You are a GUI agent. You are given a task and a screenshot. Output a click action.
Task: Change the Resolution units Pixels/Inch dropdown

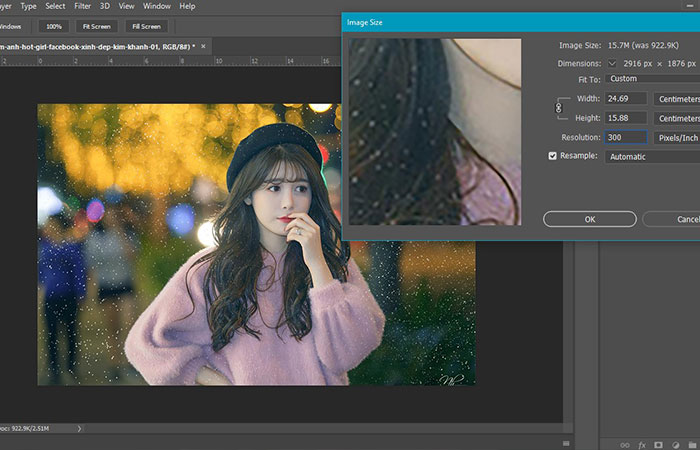(x=677, y=137)
